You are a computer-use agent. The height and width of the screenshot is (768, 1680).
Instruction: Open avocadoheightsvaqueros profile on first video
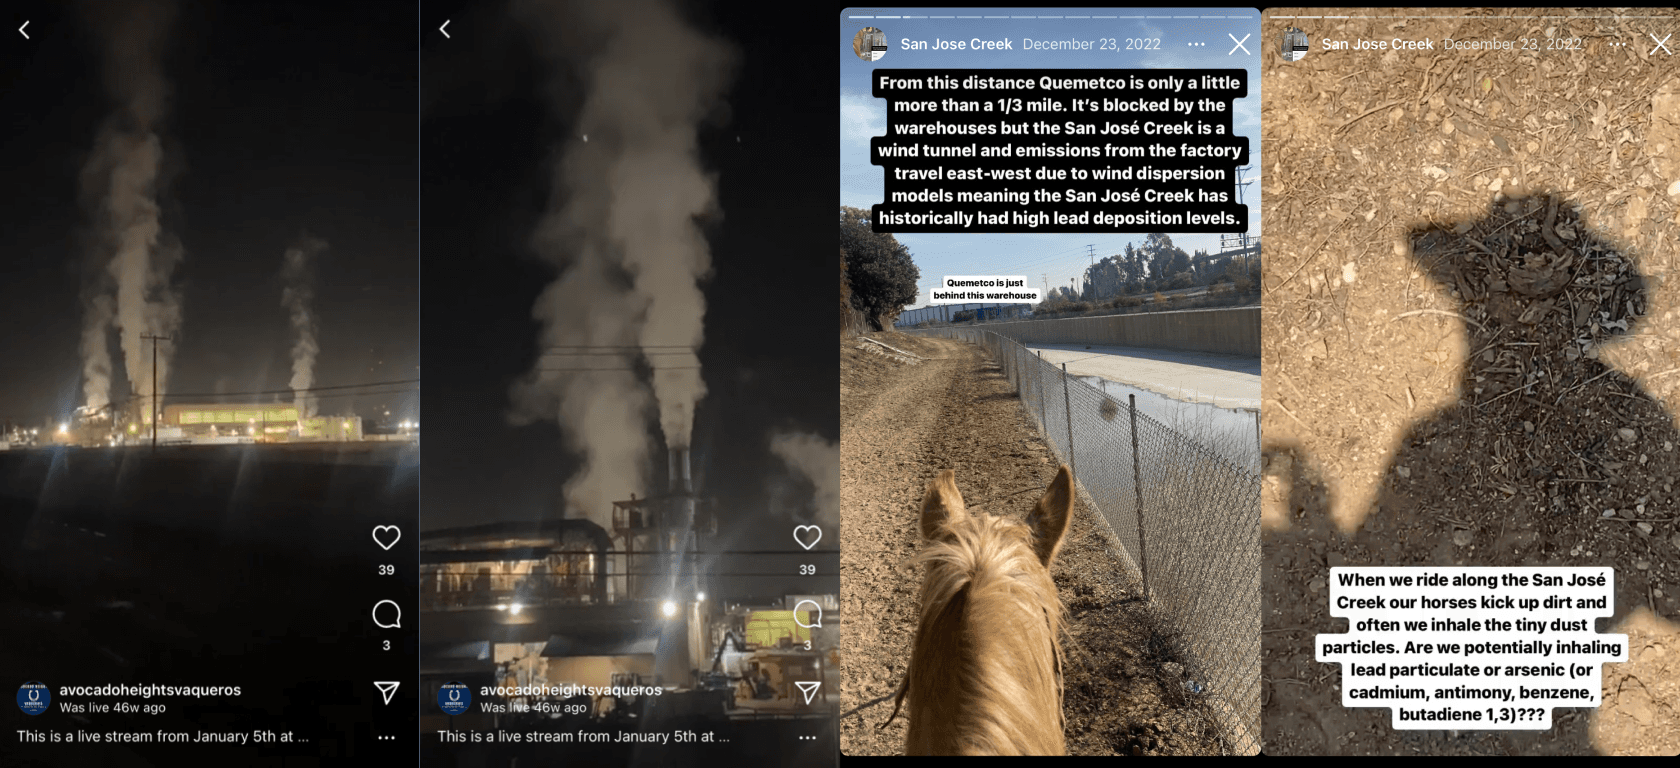point(150,690)
